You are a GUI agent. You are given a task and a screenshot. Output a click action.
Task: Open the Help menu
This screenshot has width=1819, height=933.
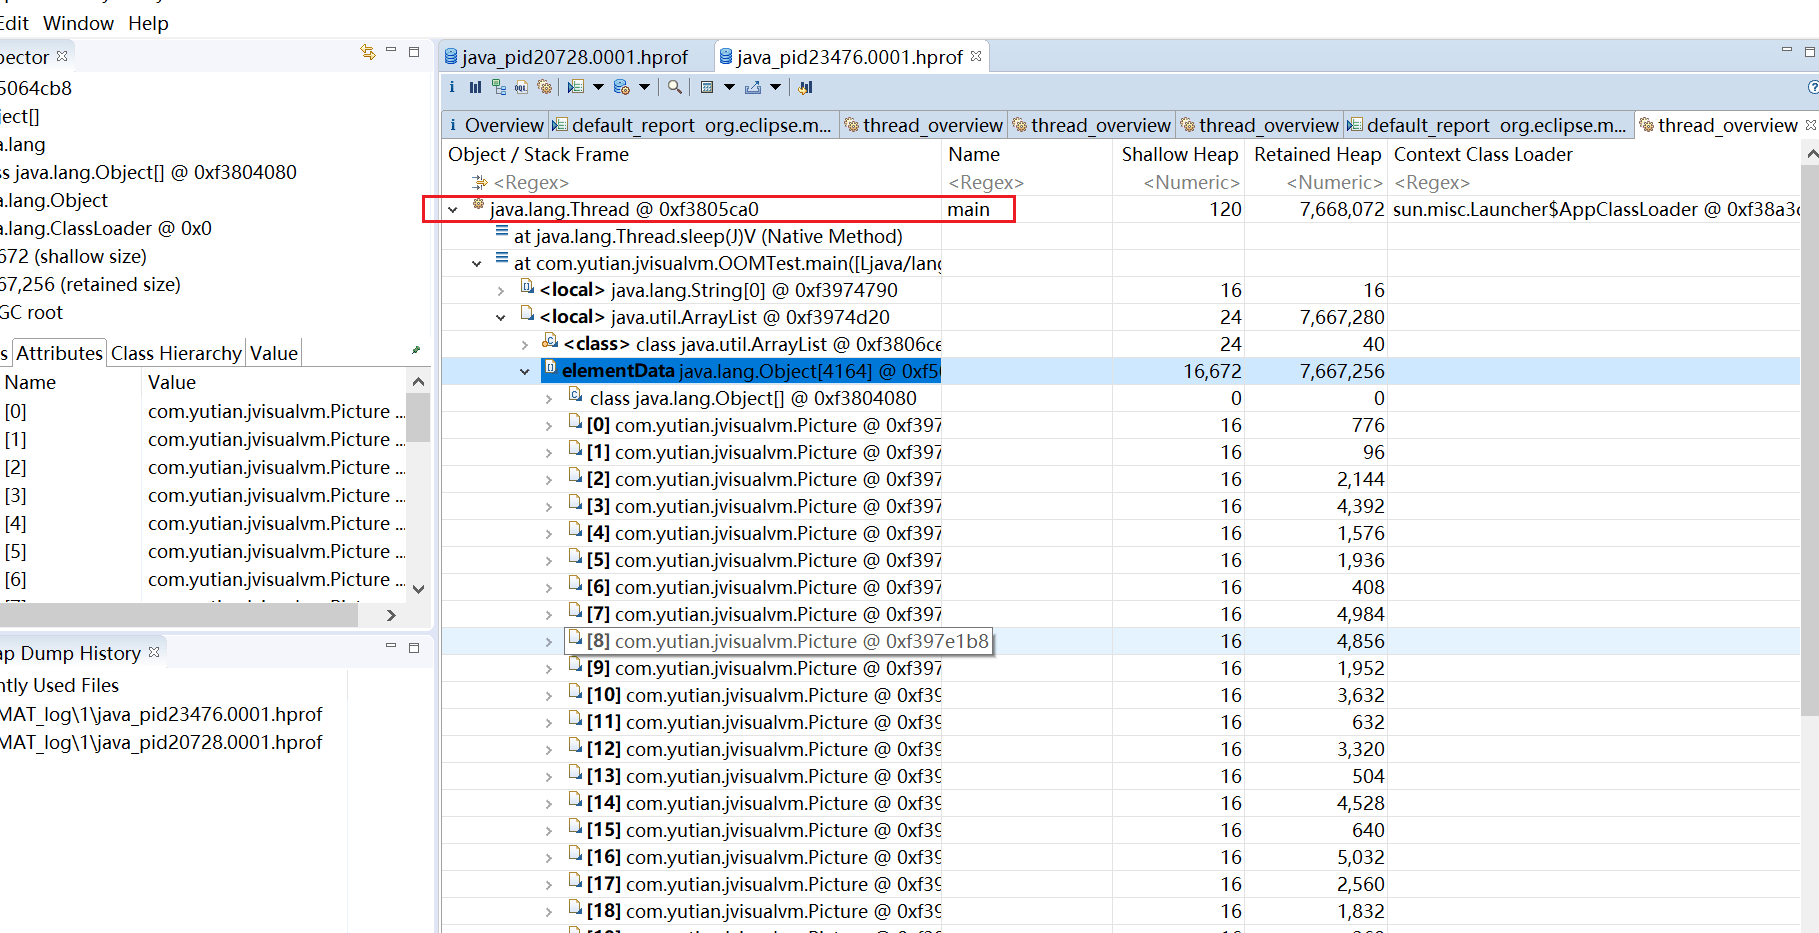148,23
